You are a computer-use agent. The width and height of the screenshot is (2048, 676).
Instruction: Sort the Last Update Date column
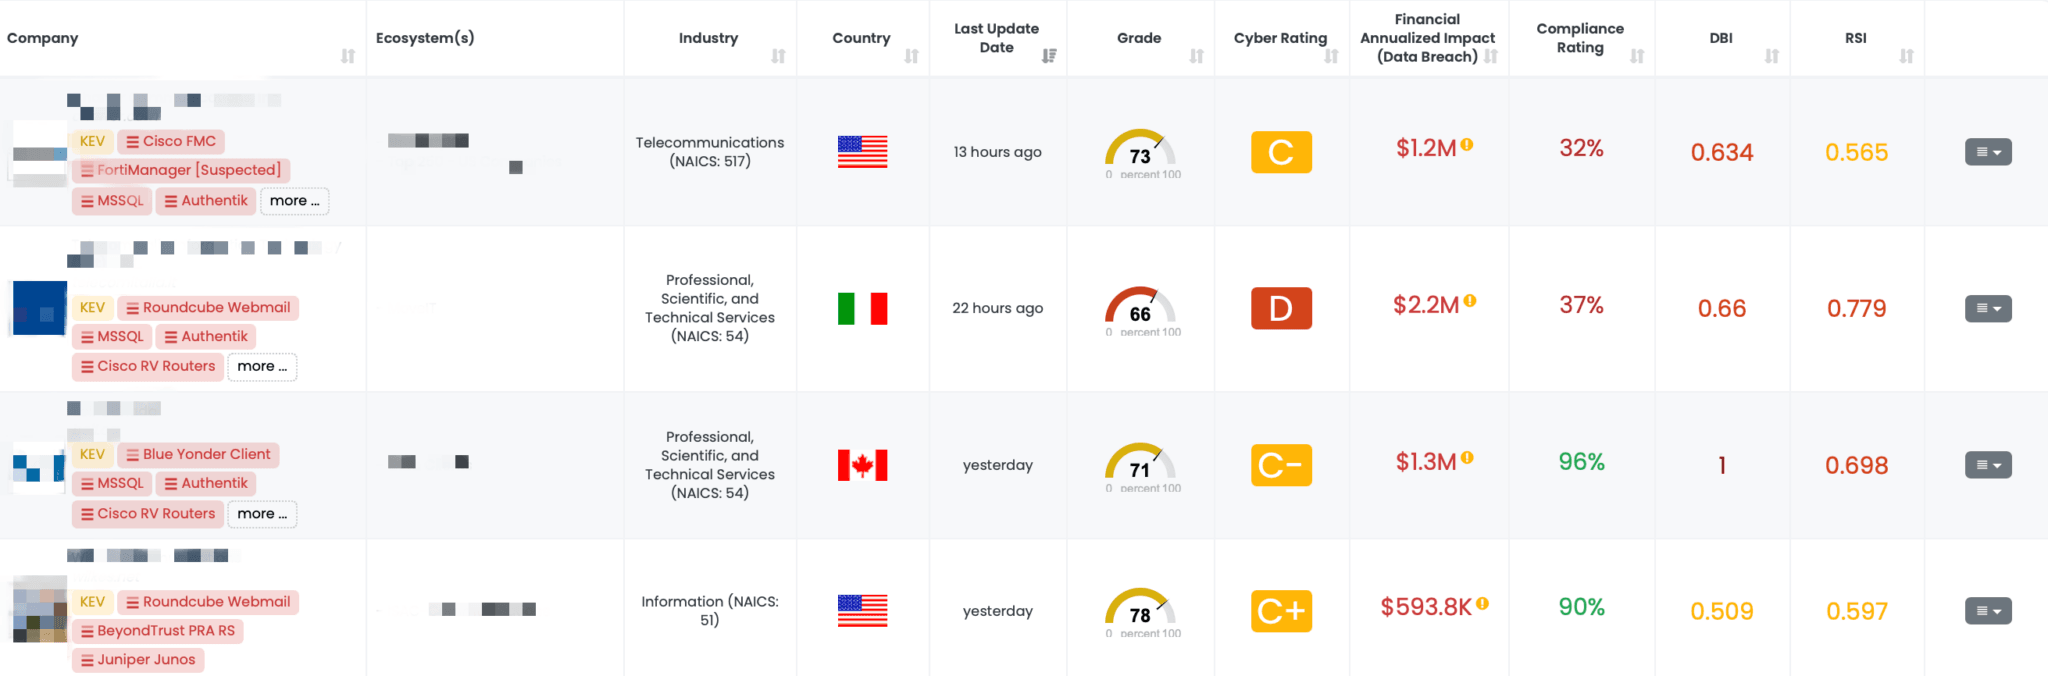coord(1049,57)
